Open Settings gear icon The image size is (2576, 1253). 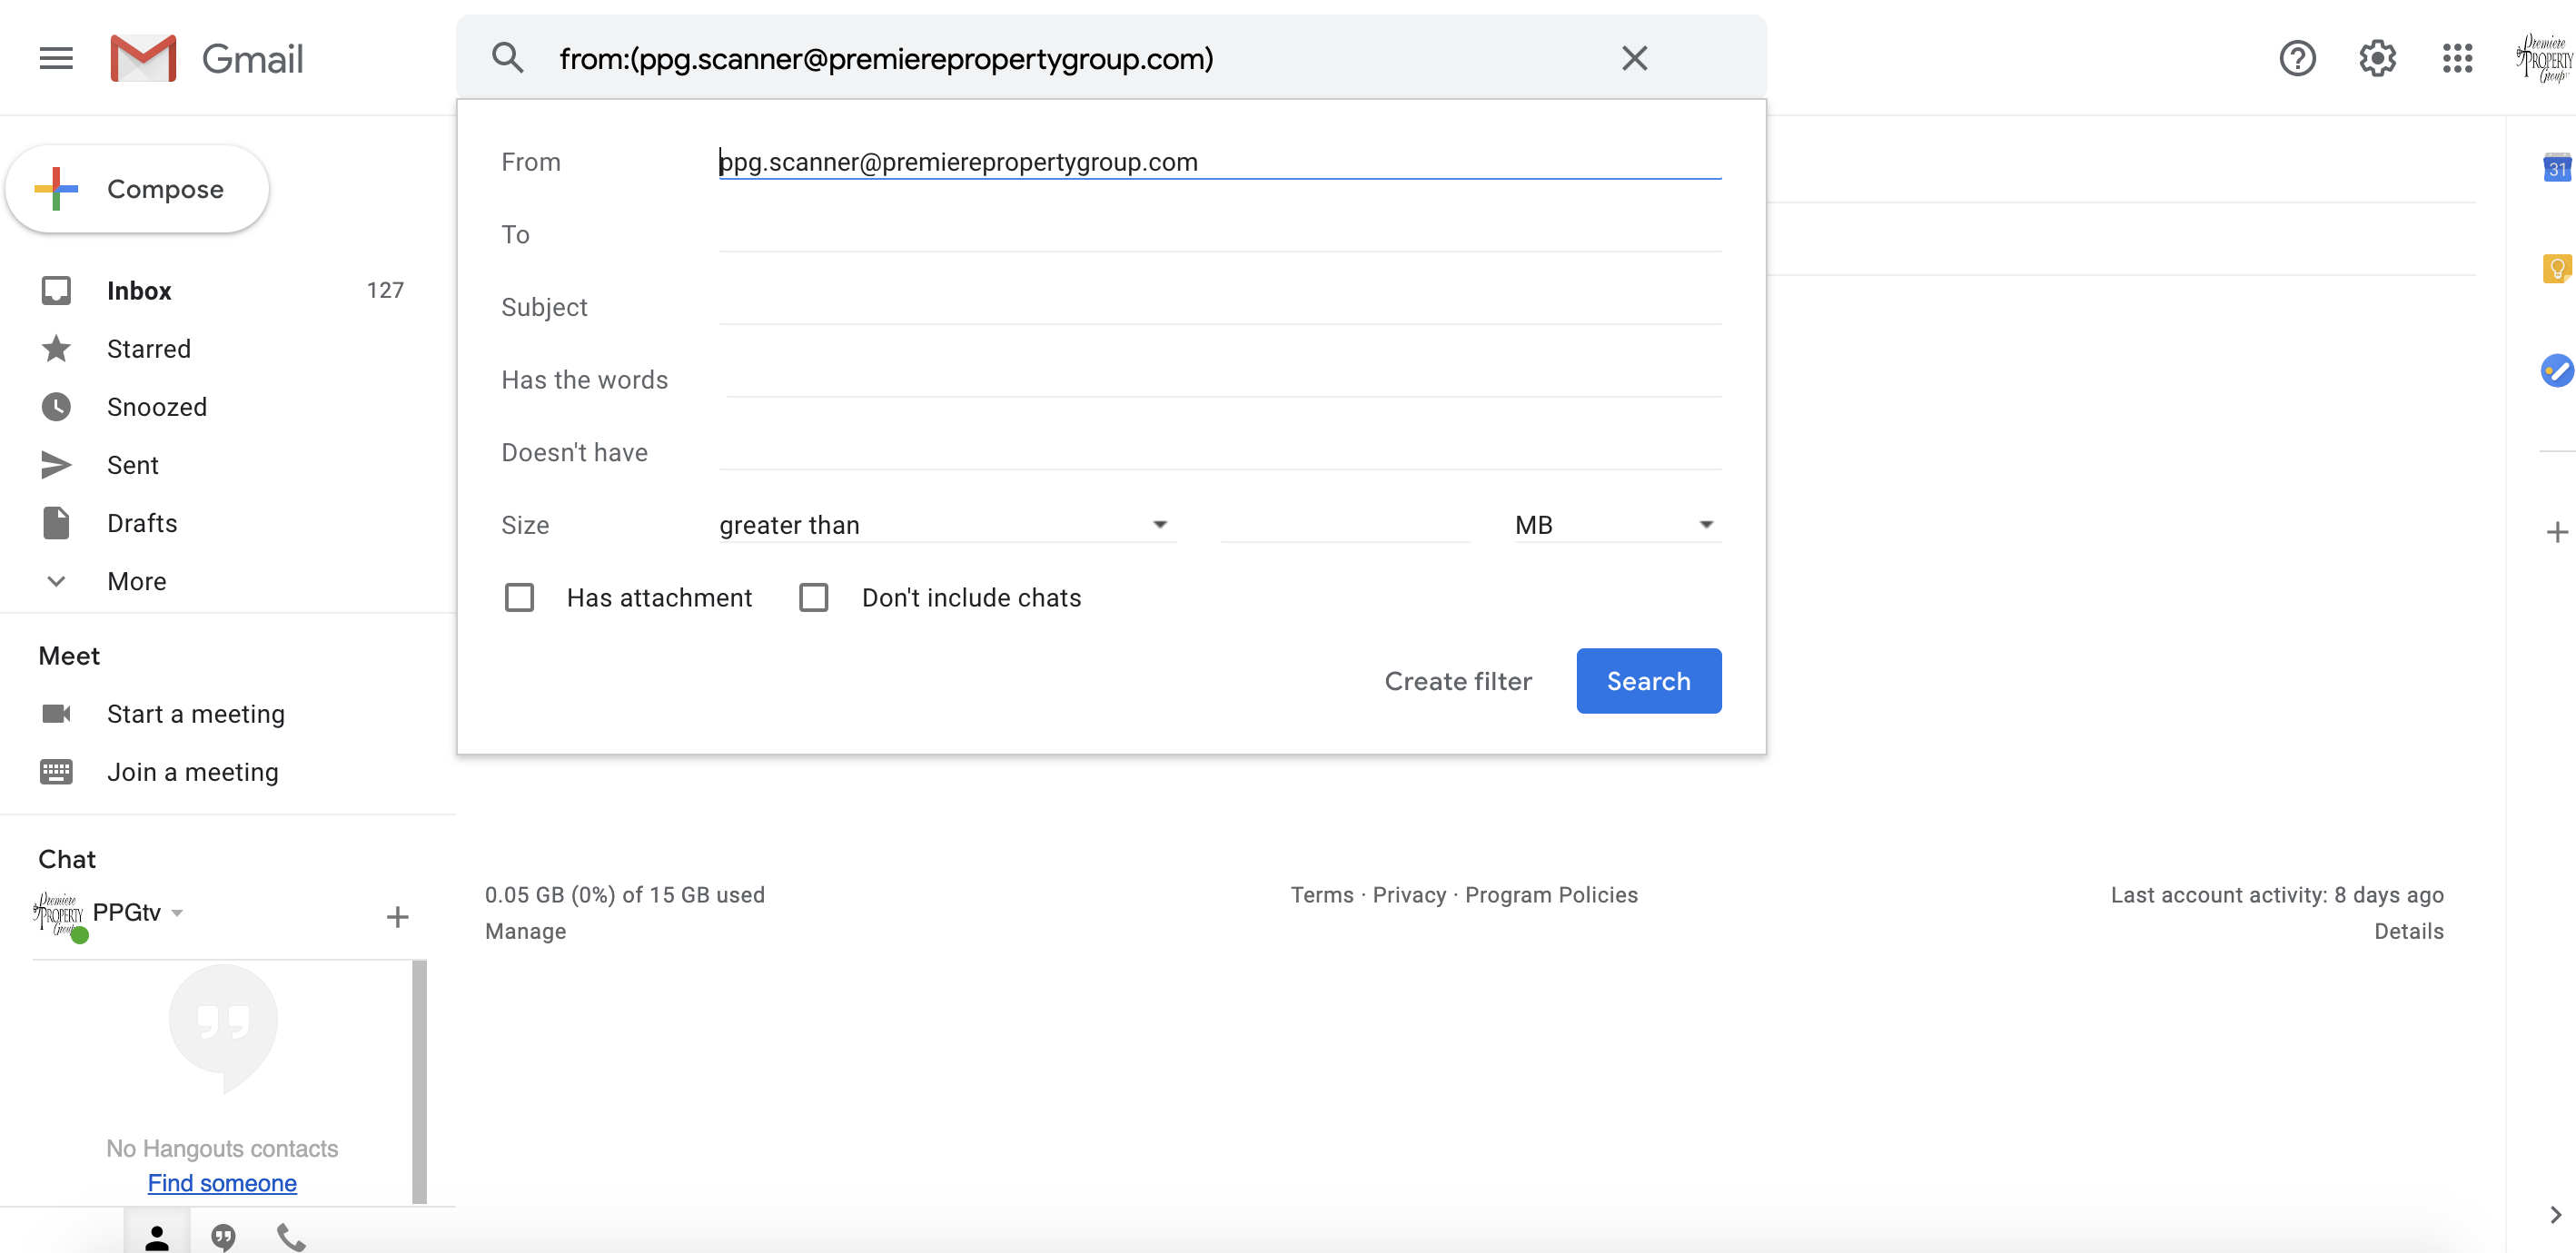2377,58
